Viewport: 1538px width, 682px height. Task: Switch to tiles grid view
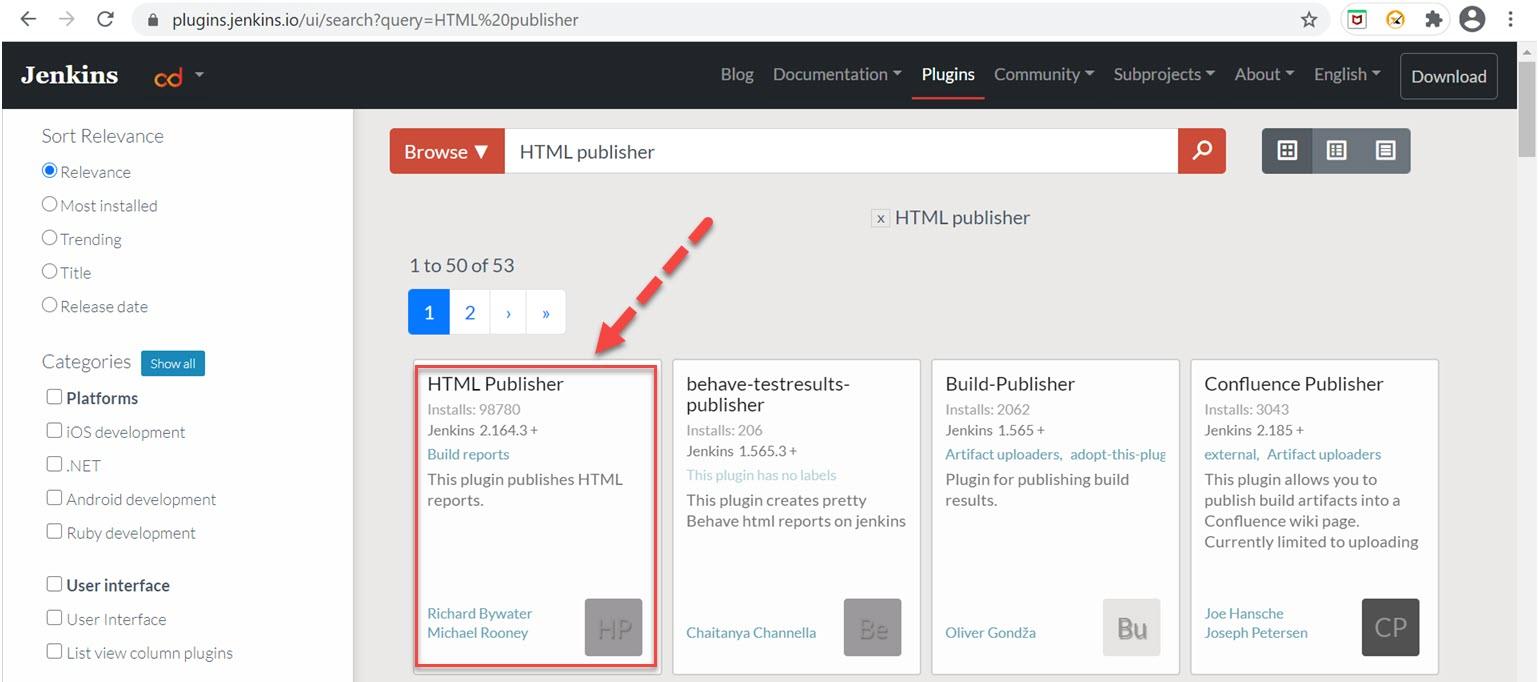point(1287,151)
